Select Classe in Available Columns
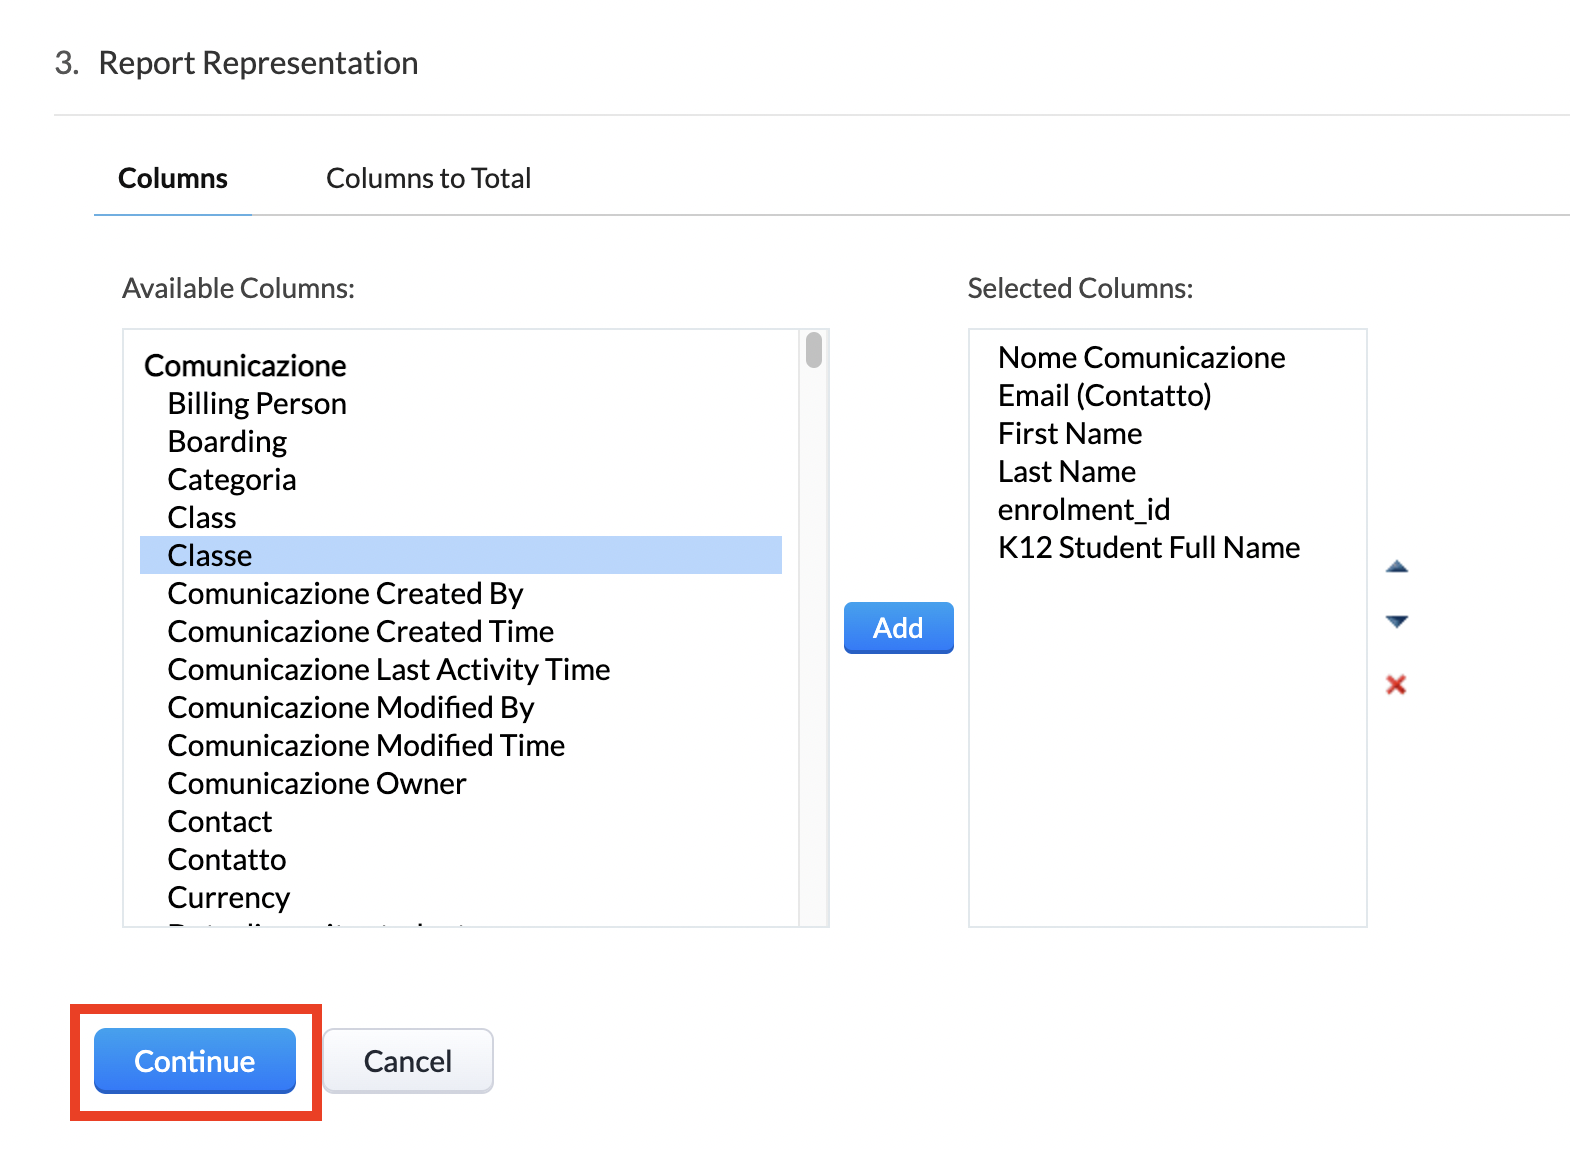1570x1150 pixels. [x=210, y=556]
